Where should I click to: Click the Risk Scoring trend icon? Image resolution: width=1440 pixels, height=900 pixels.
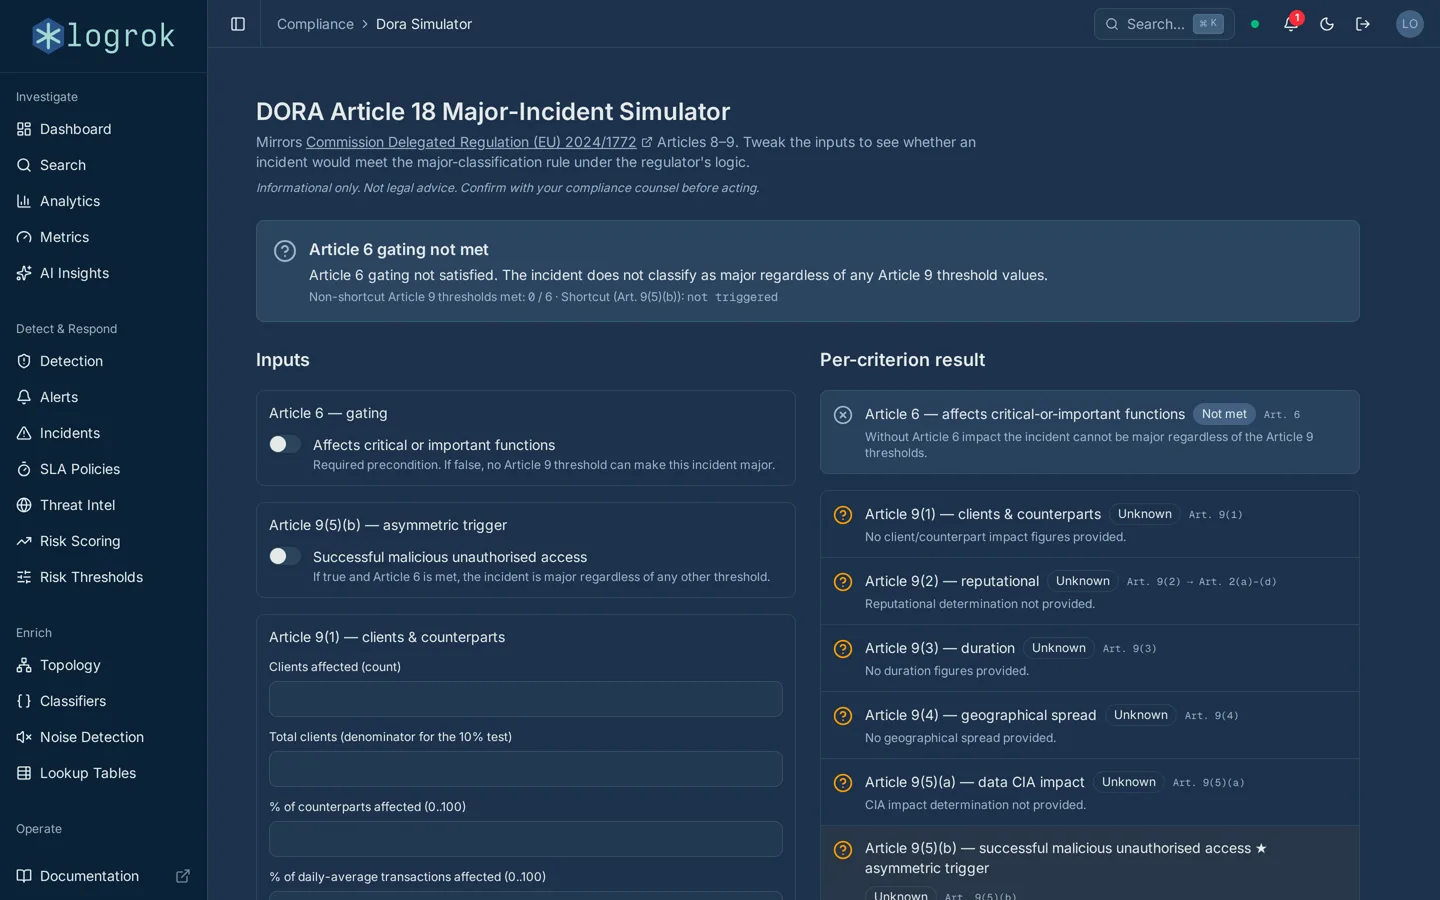(x=24, y=541)
